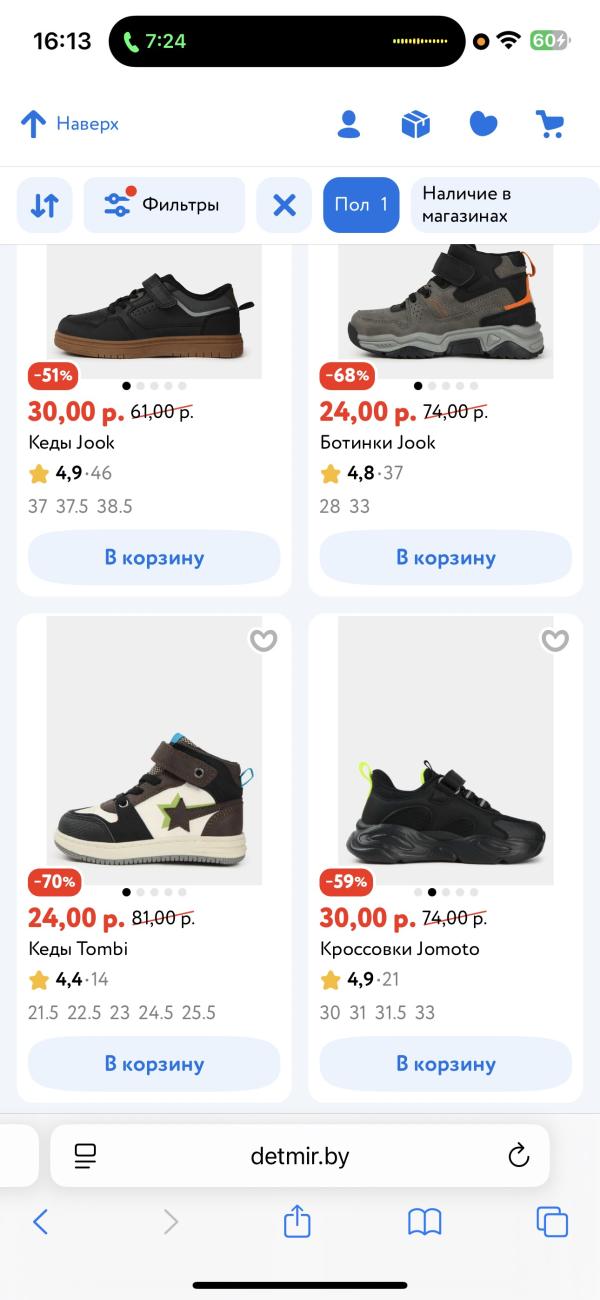Favorite the Кроссовки Jomoto sneakers
The image size is (600, 1300).
[x=554, y=640]
